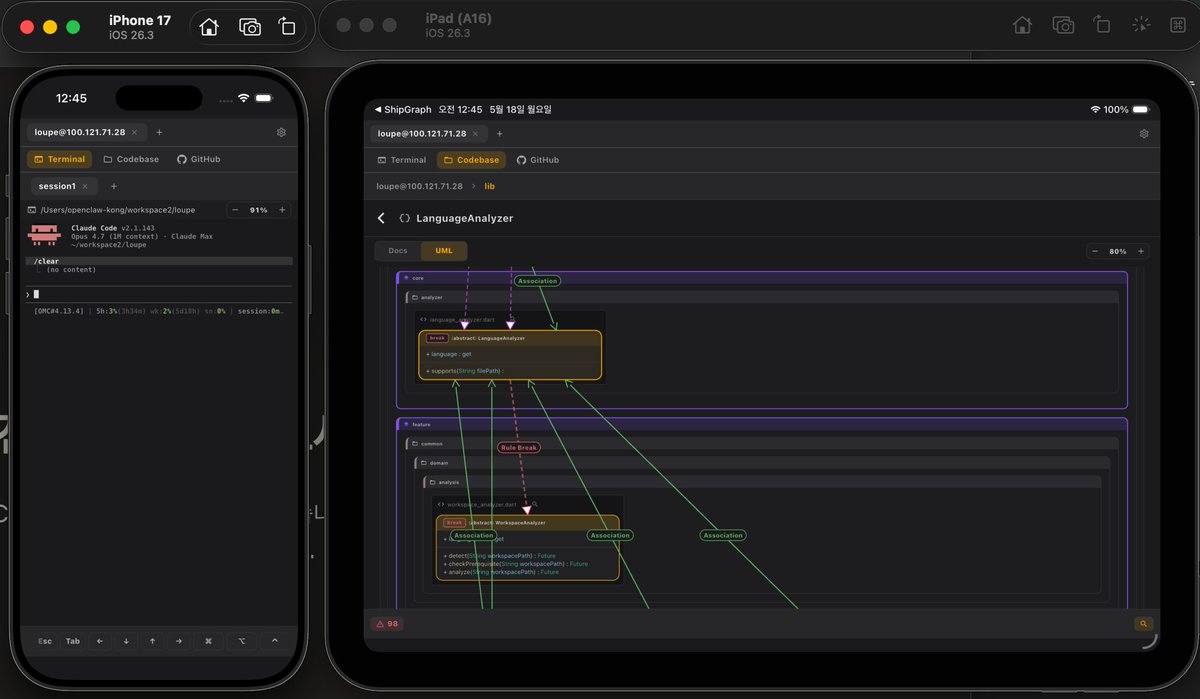
Task: Increase terminal zoom above 91% on iPhone
Action: [282, 210]
